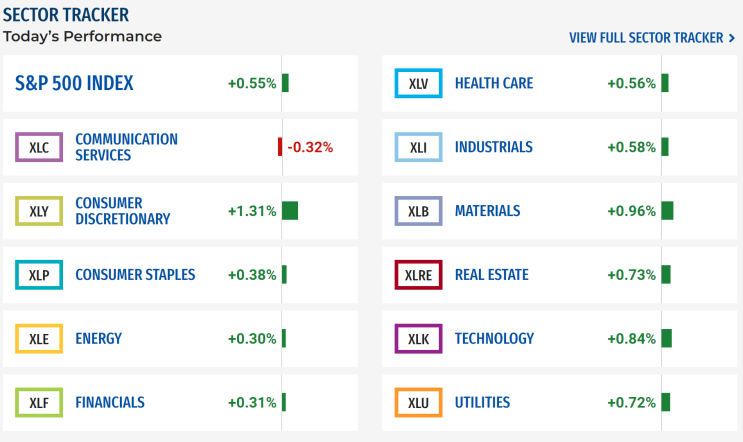This screenshot has height=442, width=743.
Task: Select the XLP ticker badge
Action: 40,275
